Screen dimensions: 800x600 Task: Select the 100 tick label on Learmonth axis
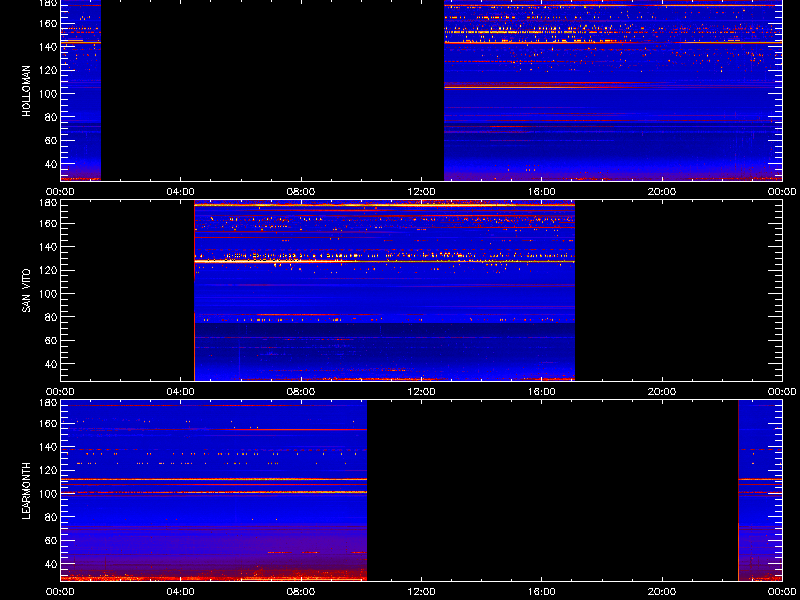pos(49,494)
